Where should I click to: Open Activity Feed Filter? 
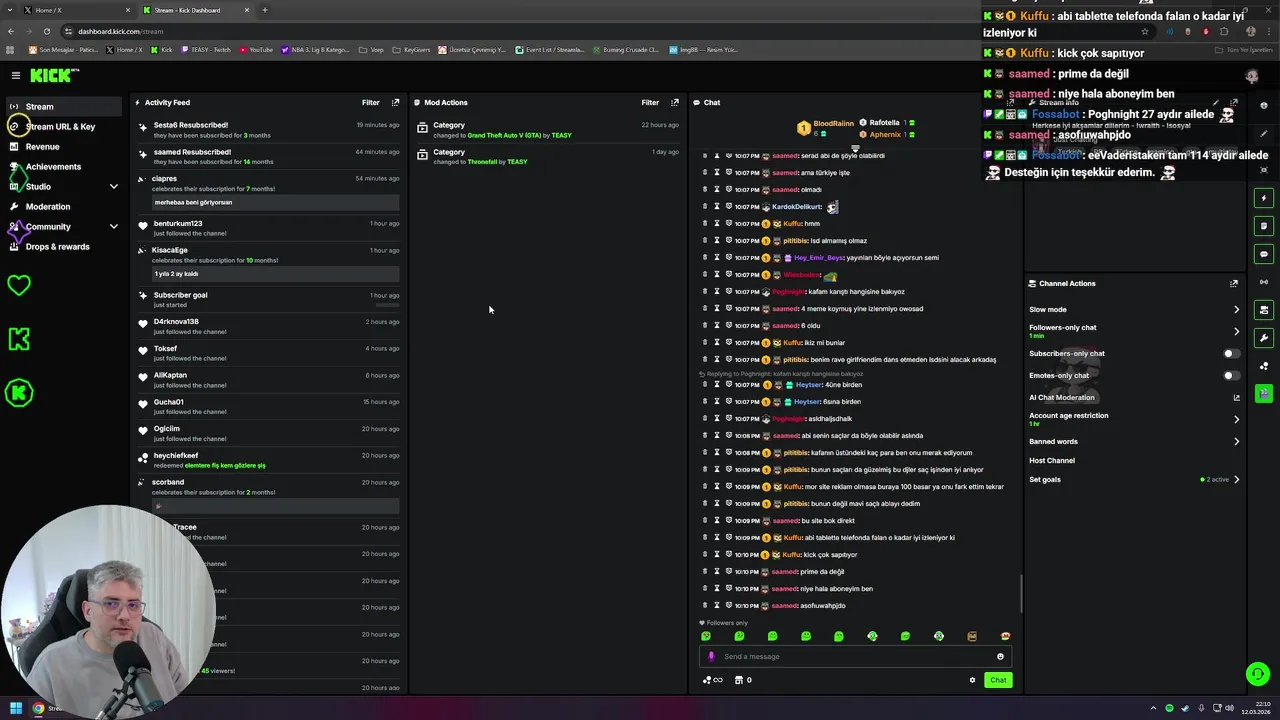[x=370, y=102]
